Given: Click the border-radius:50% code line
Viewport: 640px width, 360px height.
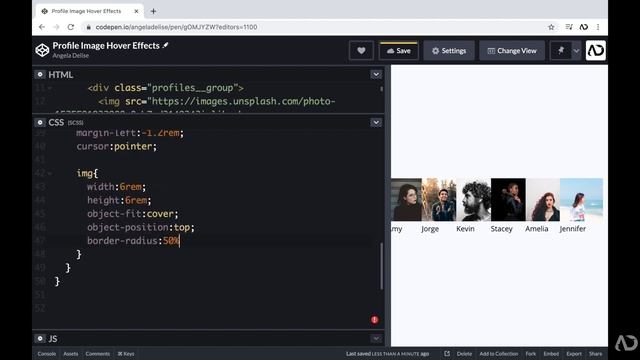Looking at the screenshot, I should point(133,241).
